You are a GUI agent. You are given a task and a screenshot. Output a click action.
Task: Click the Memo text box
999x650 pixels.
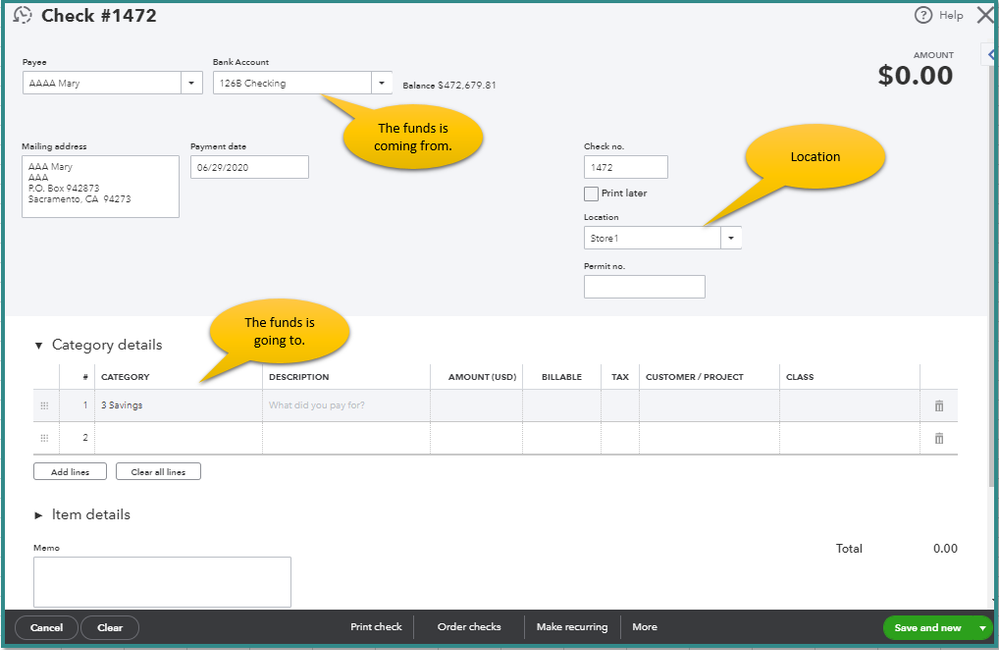(x=162, y=582)
